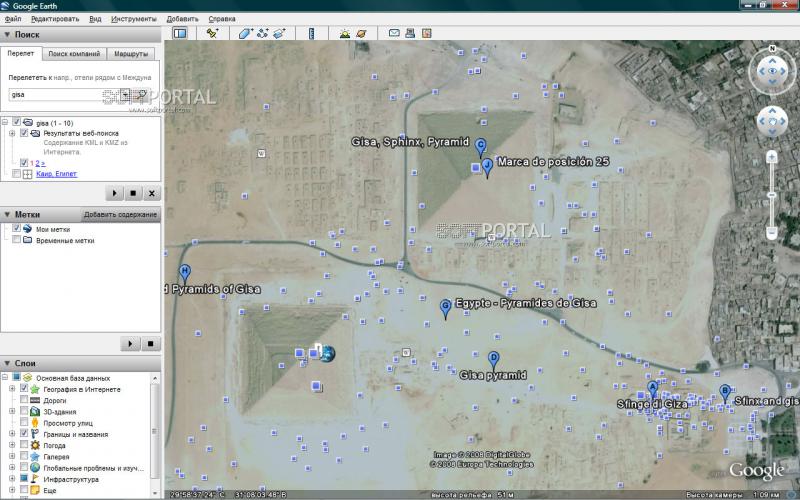Click the search magnifier button
The height and width of the screenshot is (500, 800).
point(142,95)
